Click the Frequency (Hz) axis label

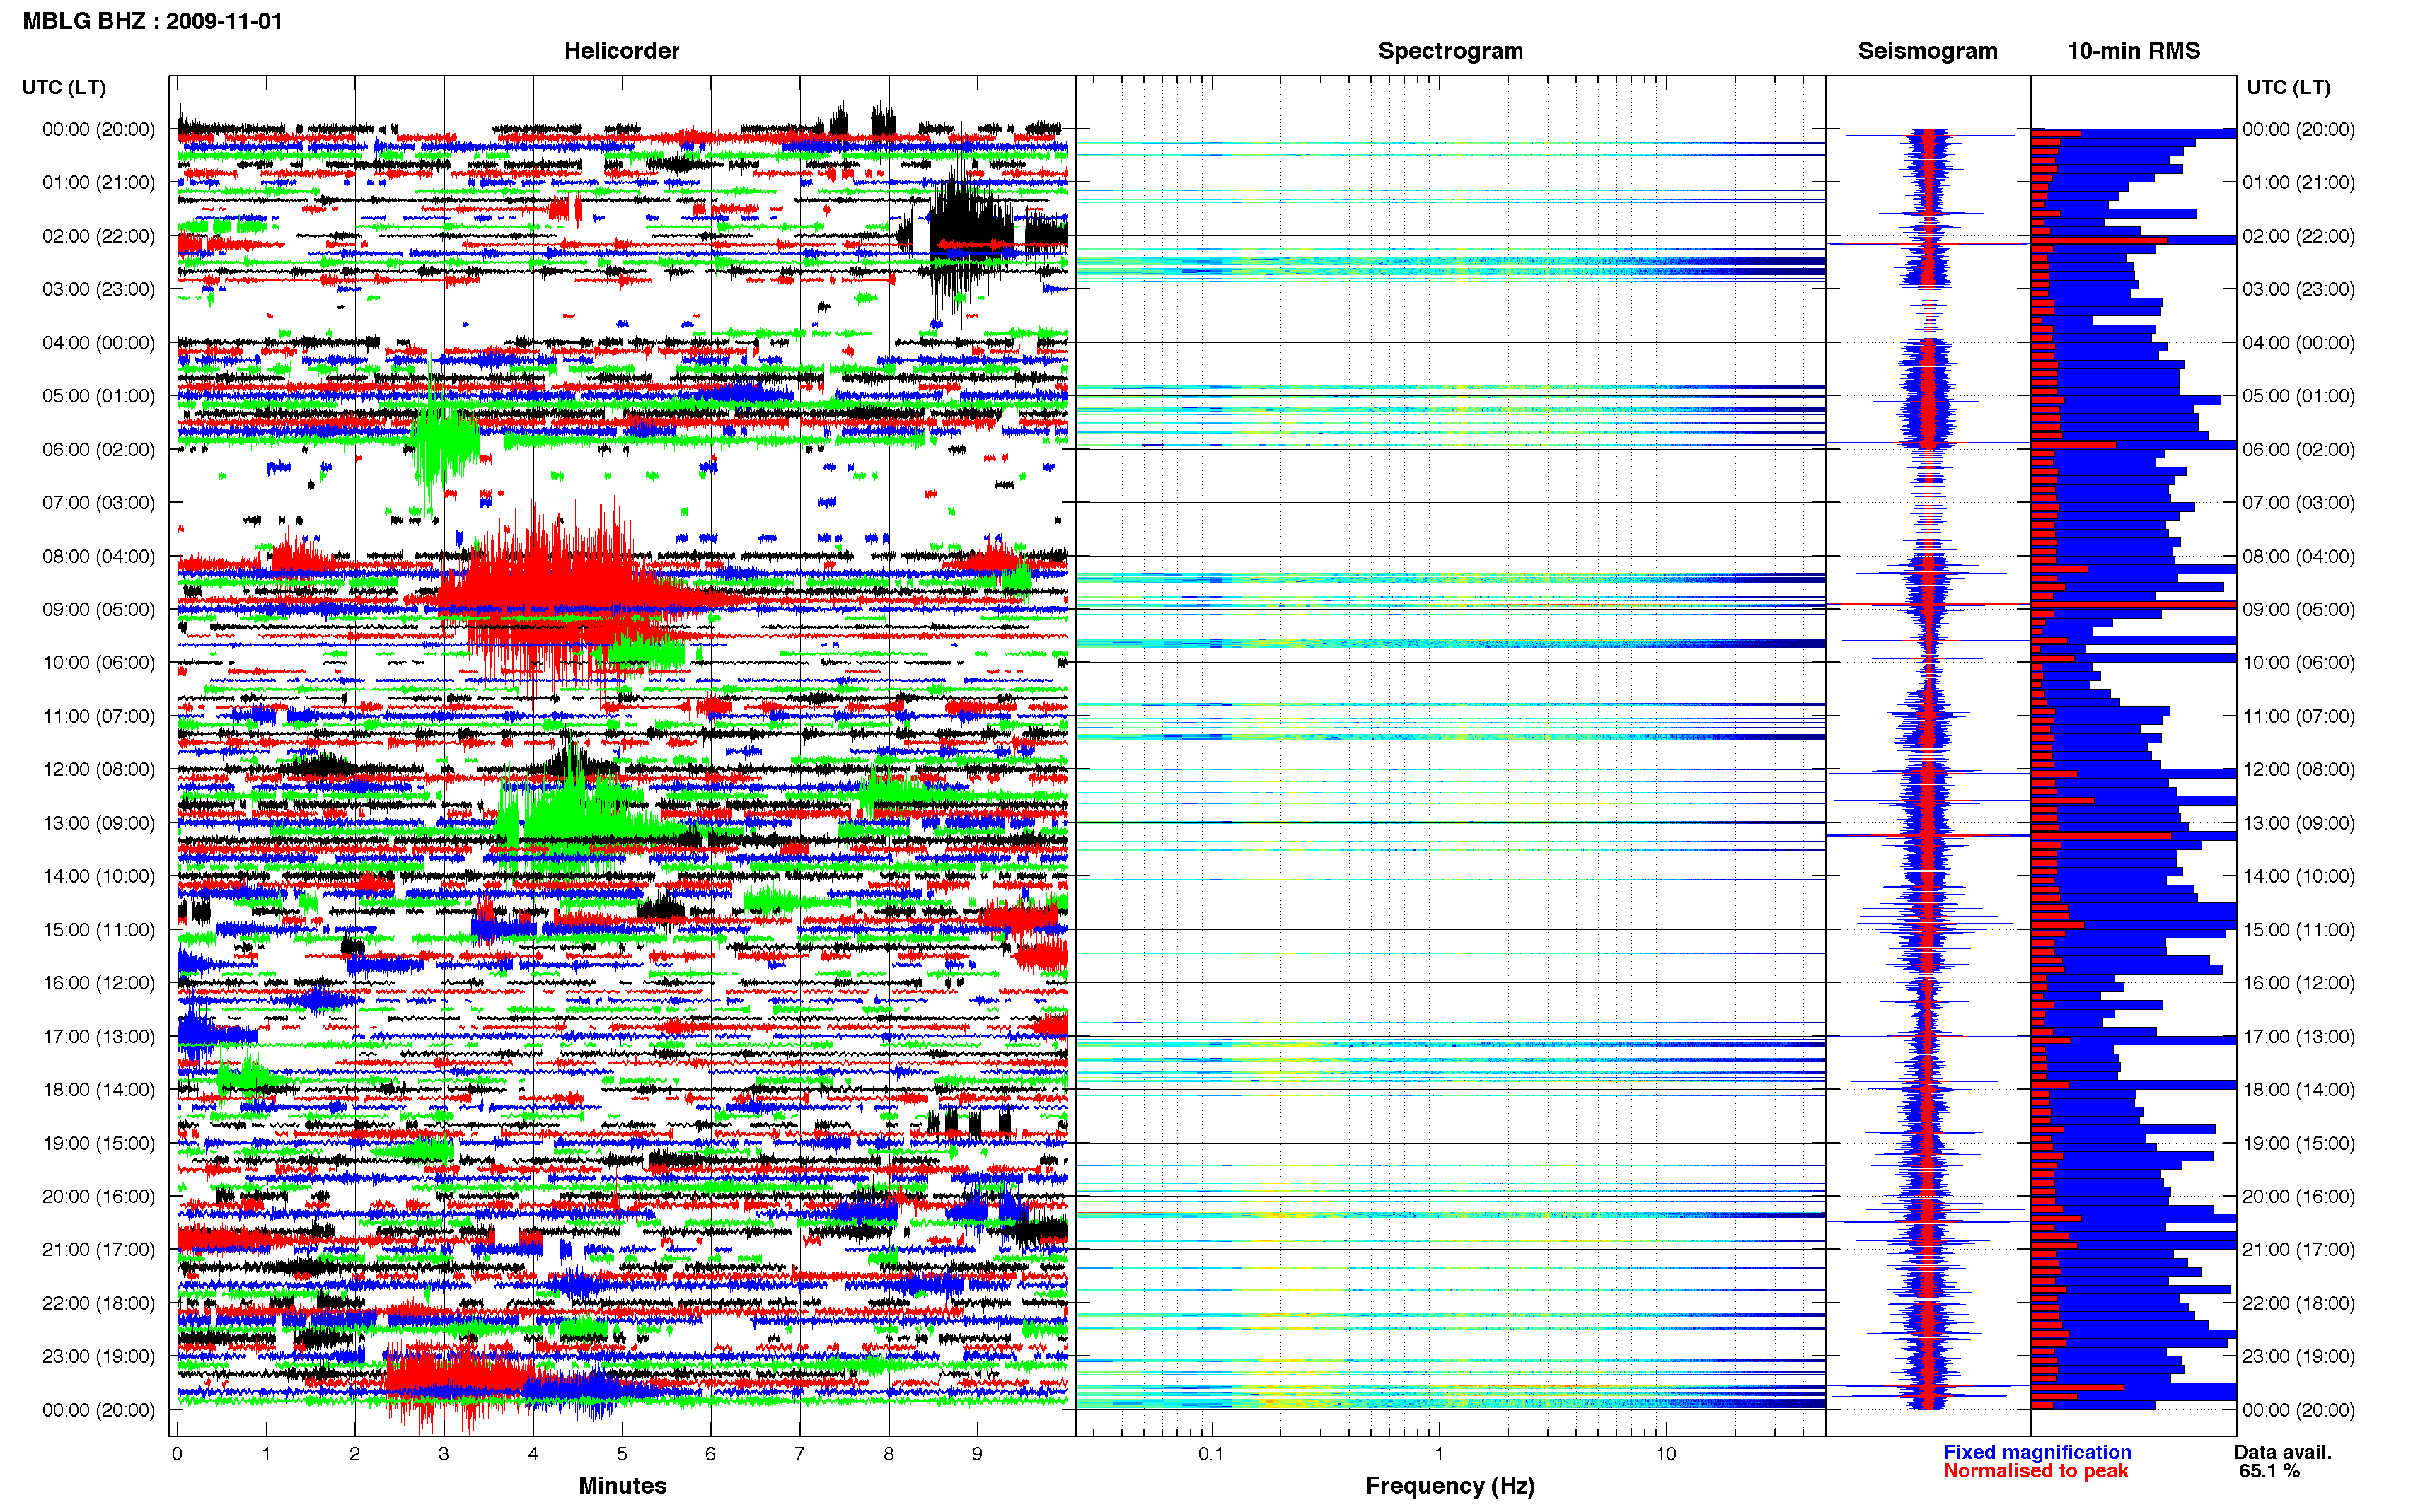[x=1450, y=1486]
